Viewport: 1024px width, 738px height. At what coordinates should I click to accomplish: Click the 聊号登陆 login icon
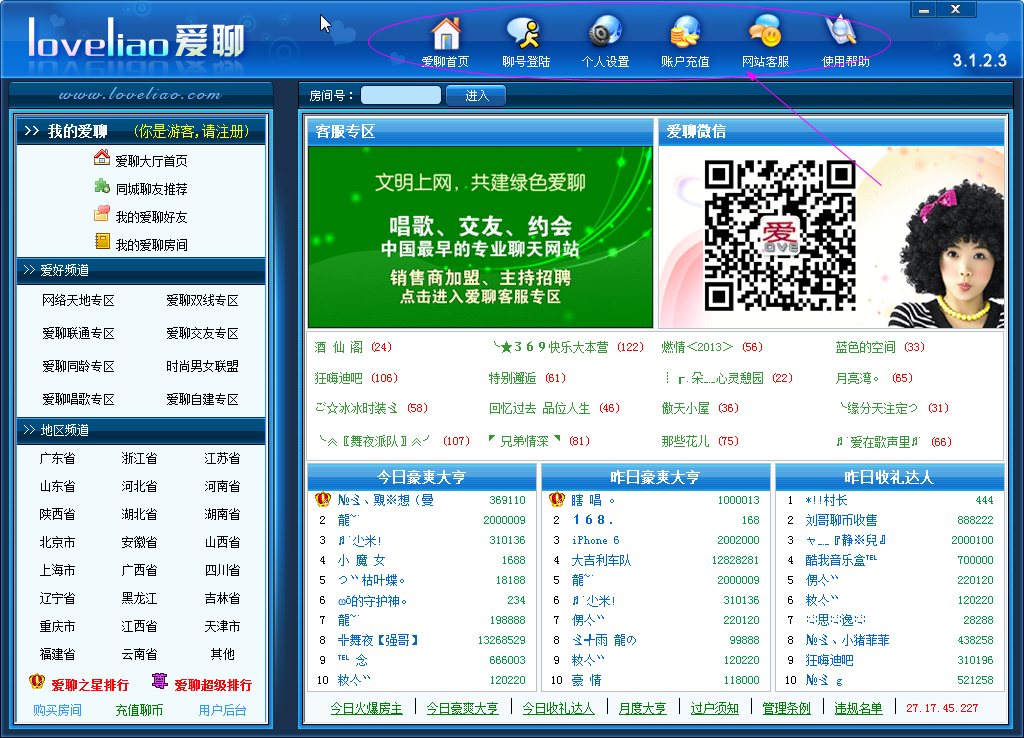tap(526, 33)
